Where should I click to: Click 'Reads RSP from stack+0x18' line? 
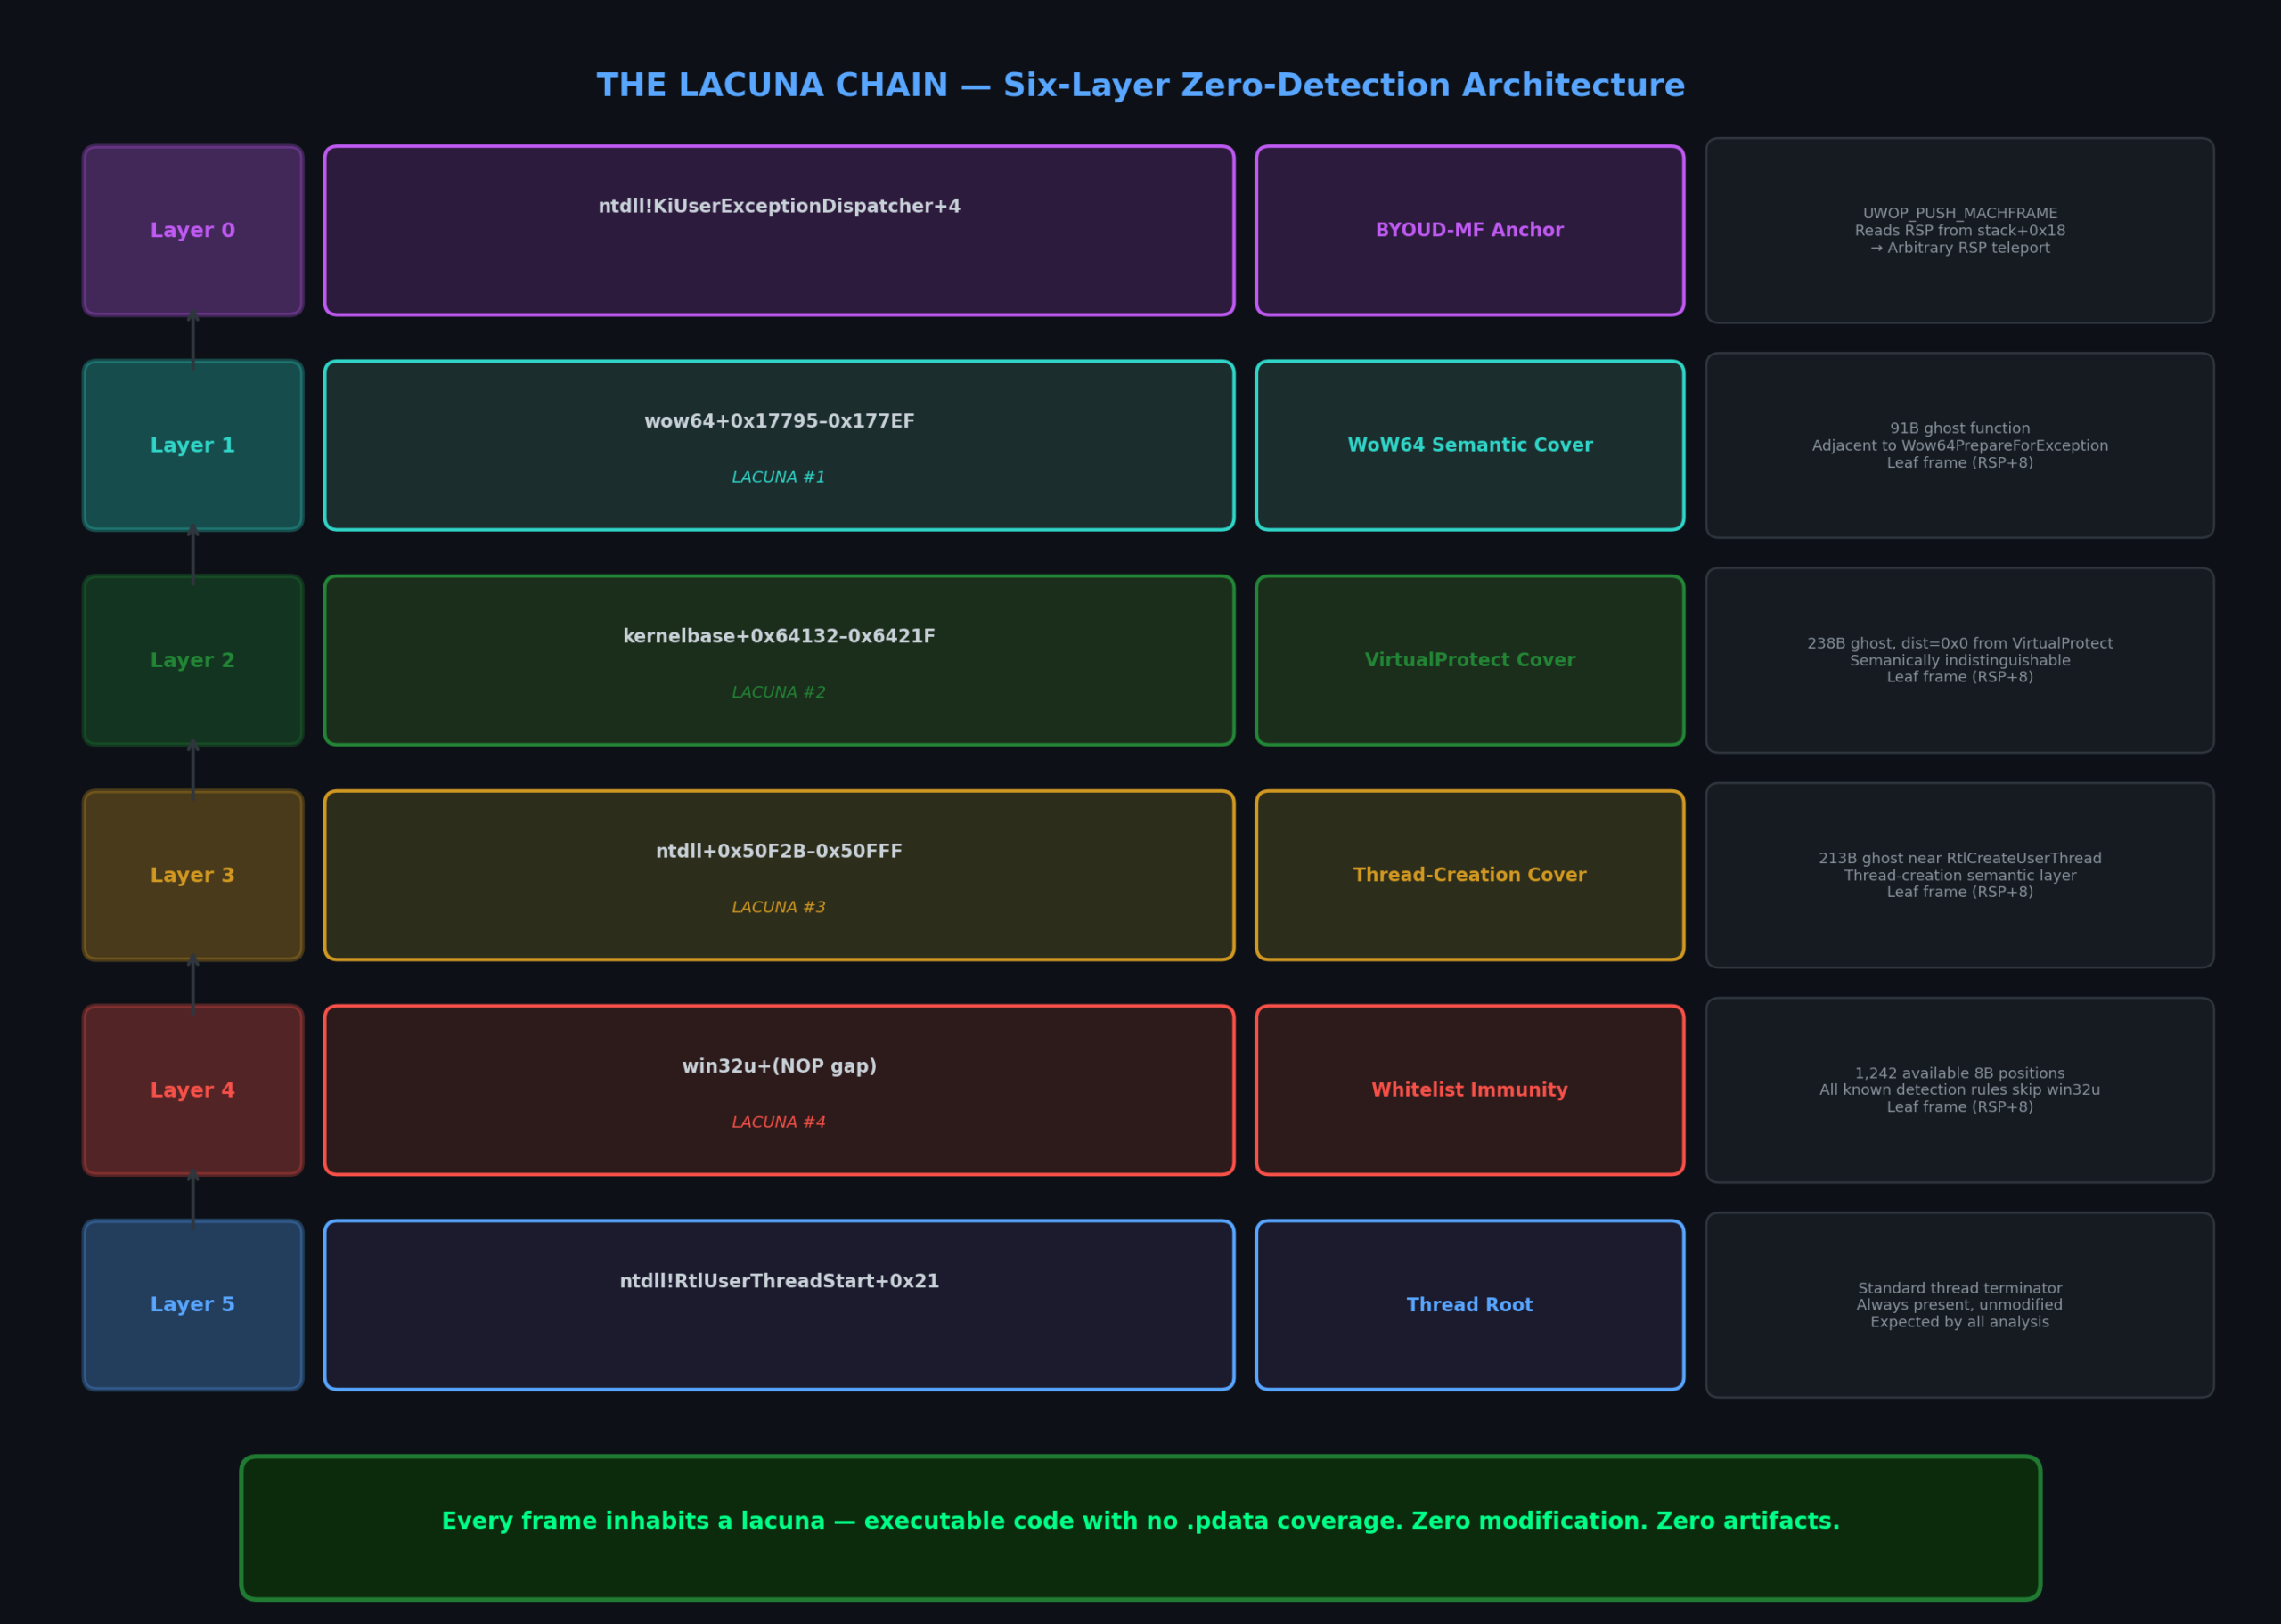(1960, 231)
